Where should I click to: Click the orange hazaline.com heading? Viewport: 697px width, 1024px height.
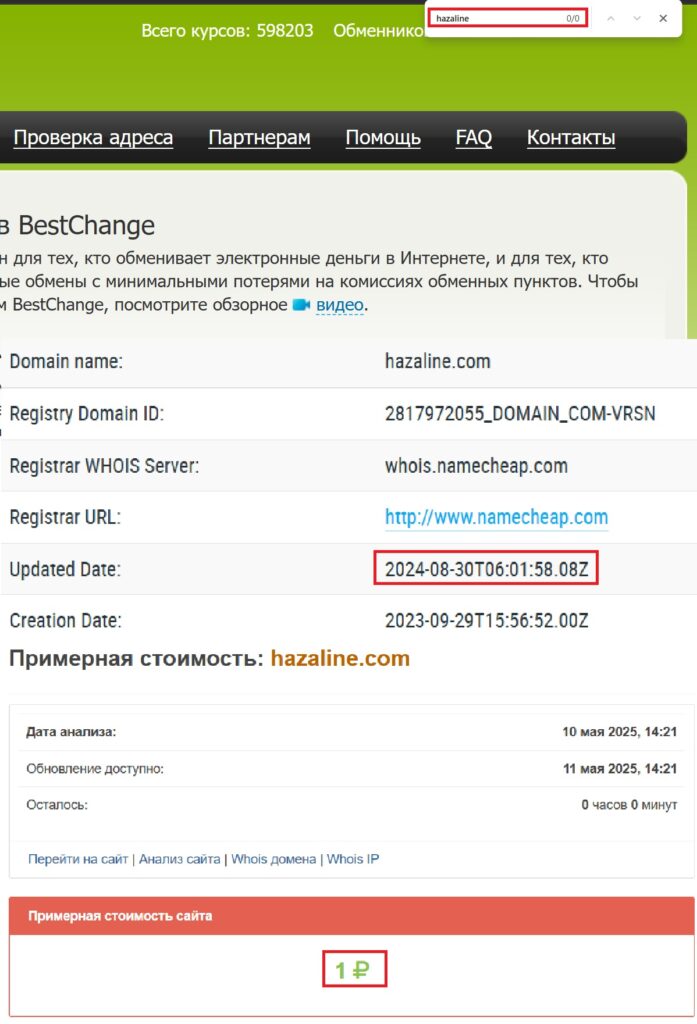(x=340, y=659)
